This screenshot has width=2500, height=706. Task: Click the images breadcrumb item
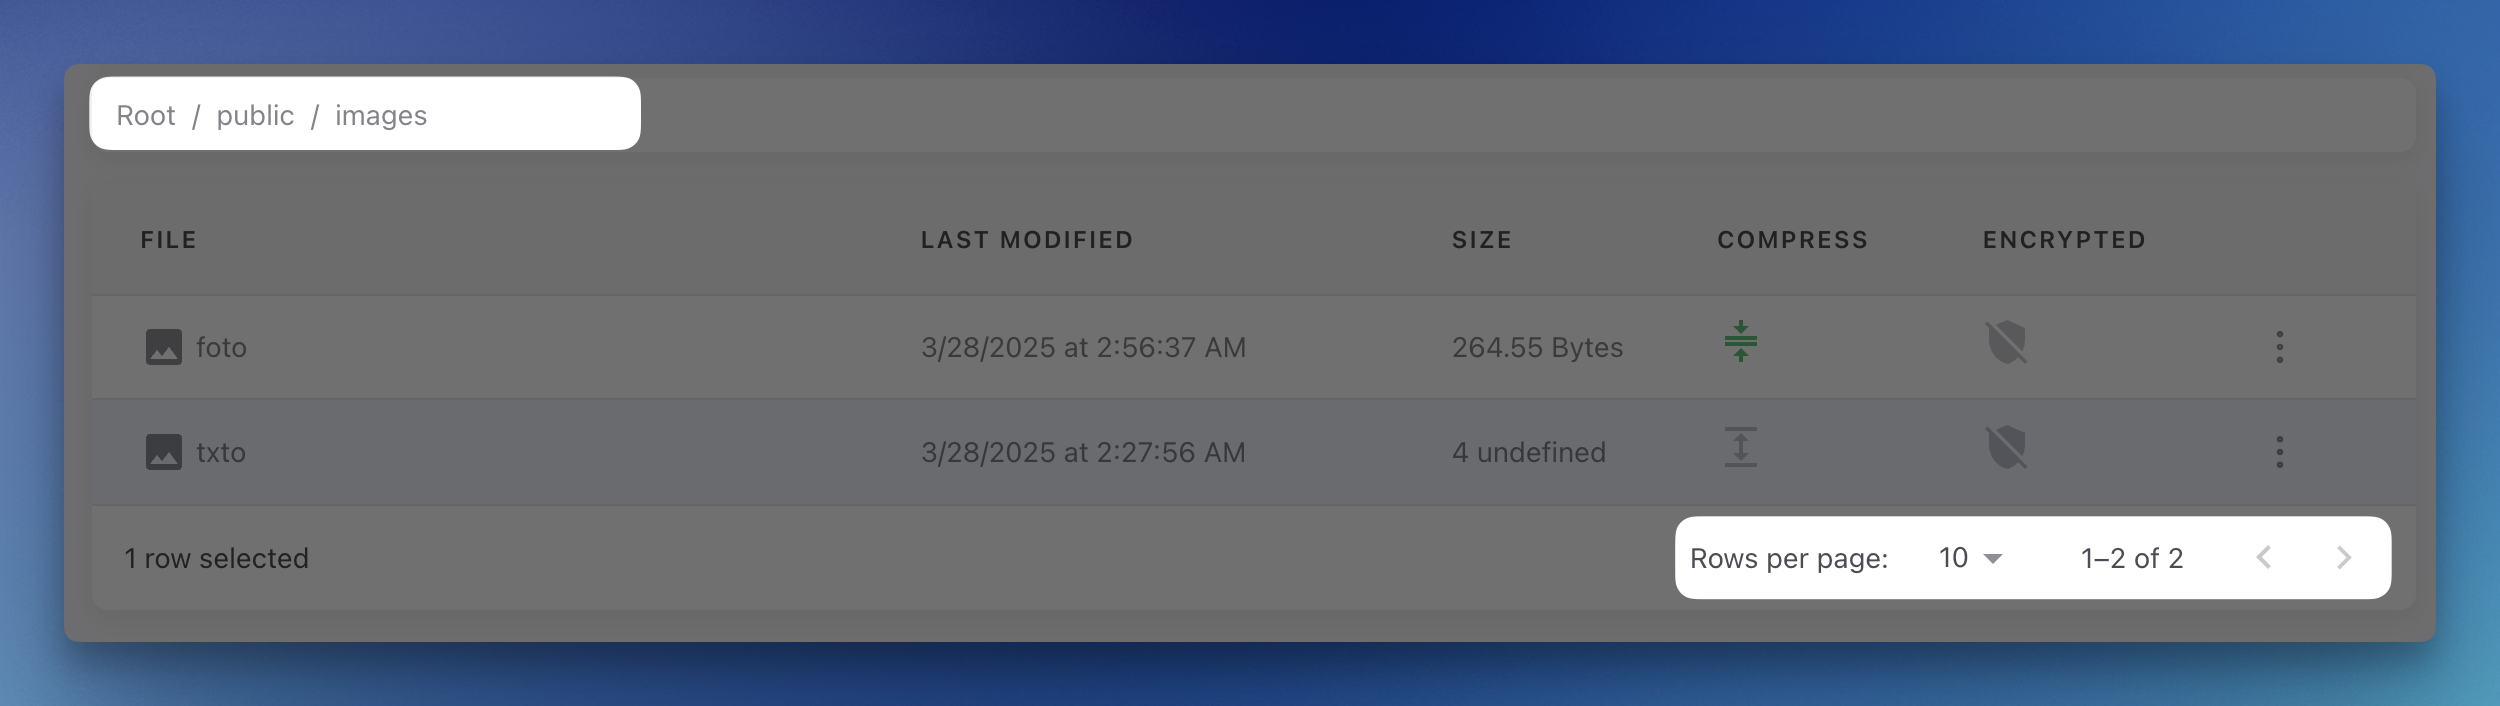381,116
